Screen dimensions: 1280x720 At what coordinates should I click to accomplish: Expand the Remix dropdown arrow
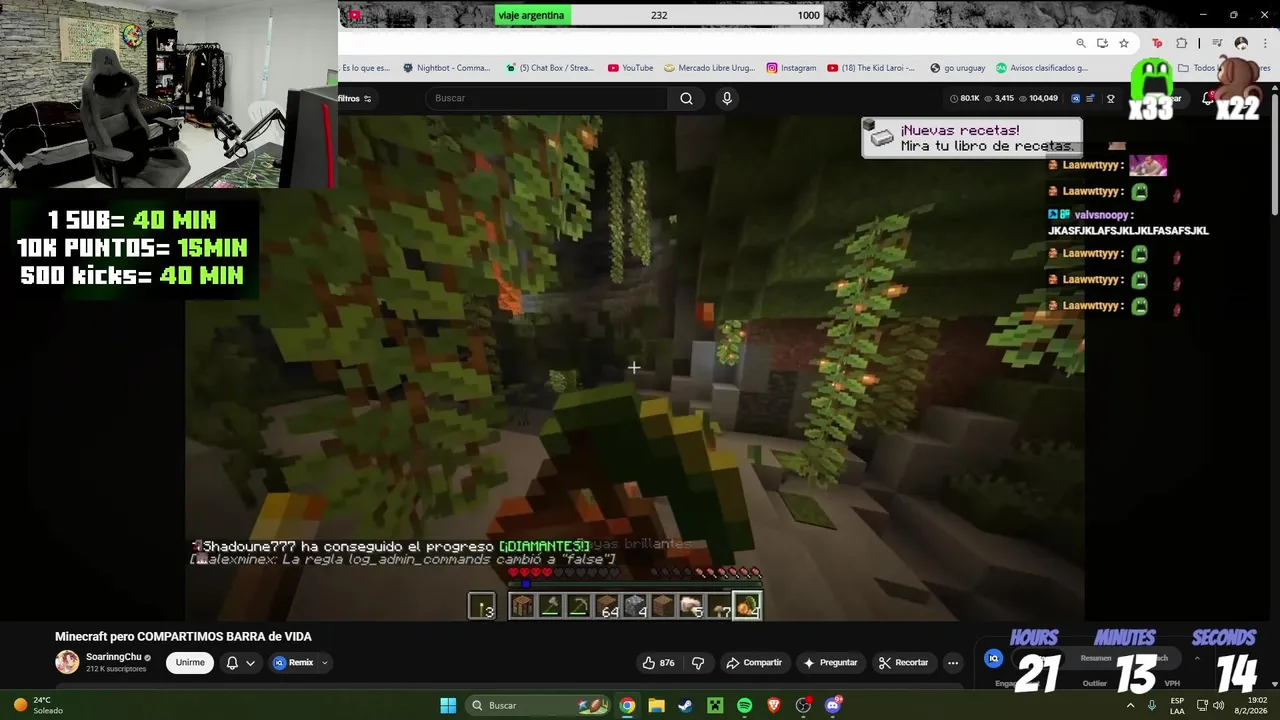324,662
